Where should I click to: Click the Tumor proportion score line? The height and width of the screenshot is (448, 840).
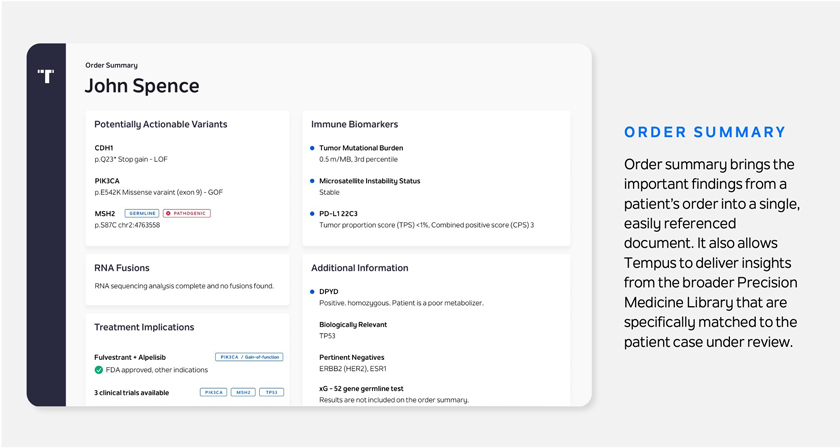[426, 225]
